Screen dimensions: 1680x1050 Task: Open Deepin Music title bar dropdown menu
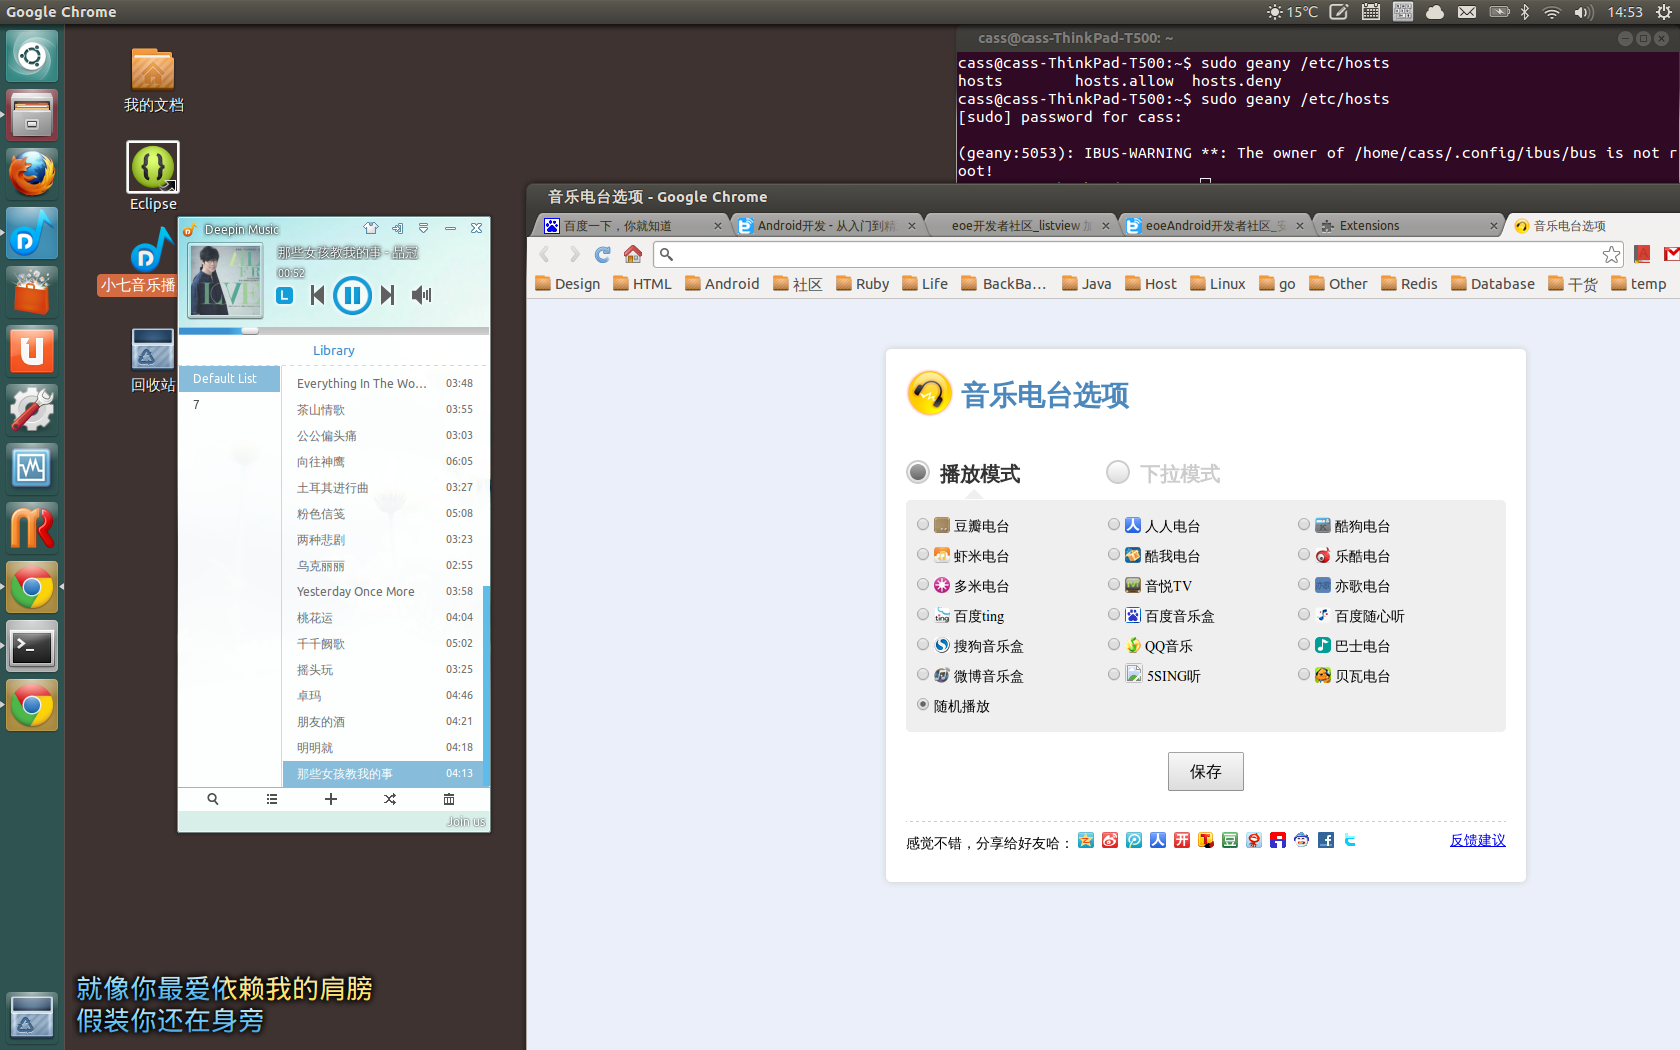(x=423, y=228)
